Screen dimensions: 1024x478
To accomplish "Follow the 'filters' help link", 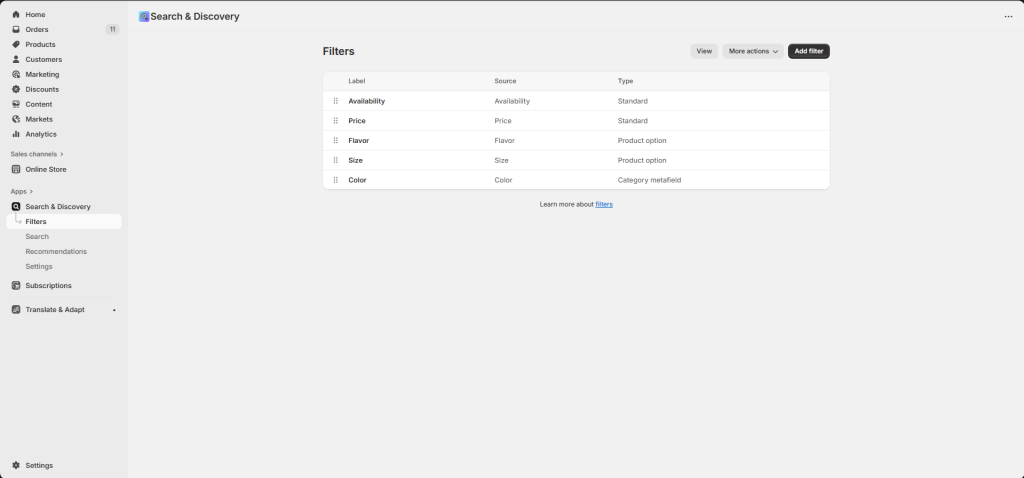I will (x=604, y=204).
